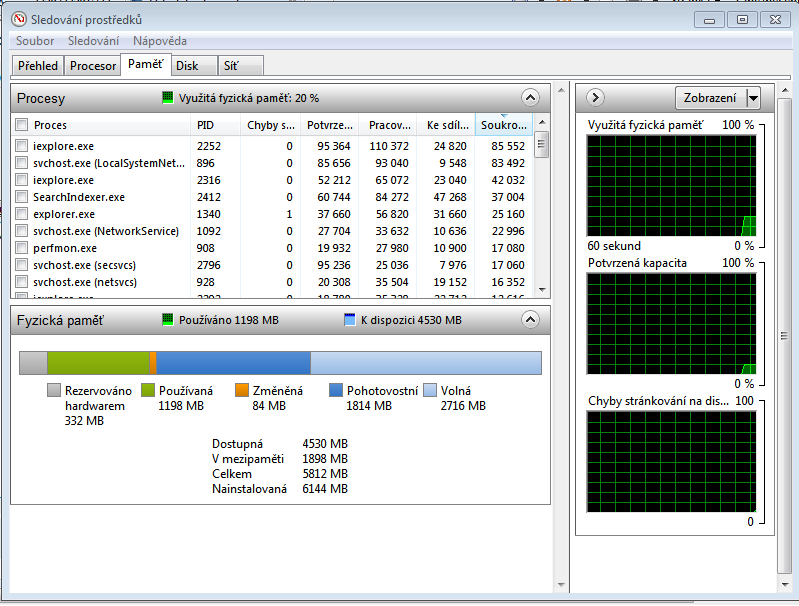799x606 pixels.
Task: Check the perfmon.exe checkbox
Action: coord(21,248)
